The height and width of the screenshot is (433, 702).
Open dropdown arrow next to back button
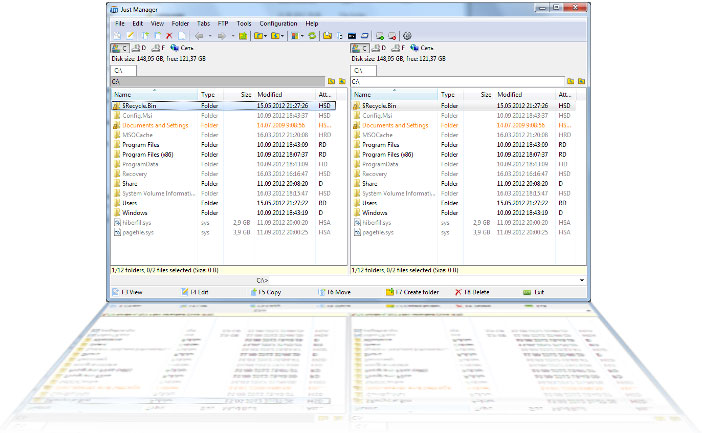click(209, 36)
